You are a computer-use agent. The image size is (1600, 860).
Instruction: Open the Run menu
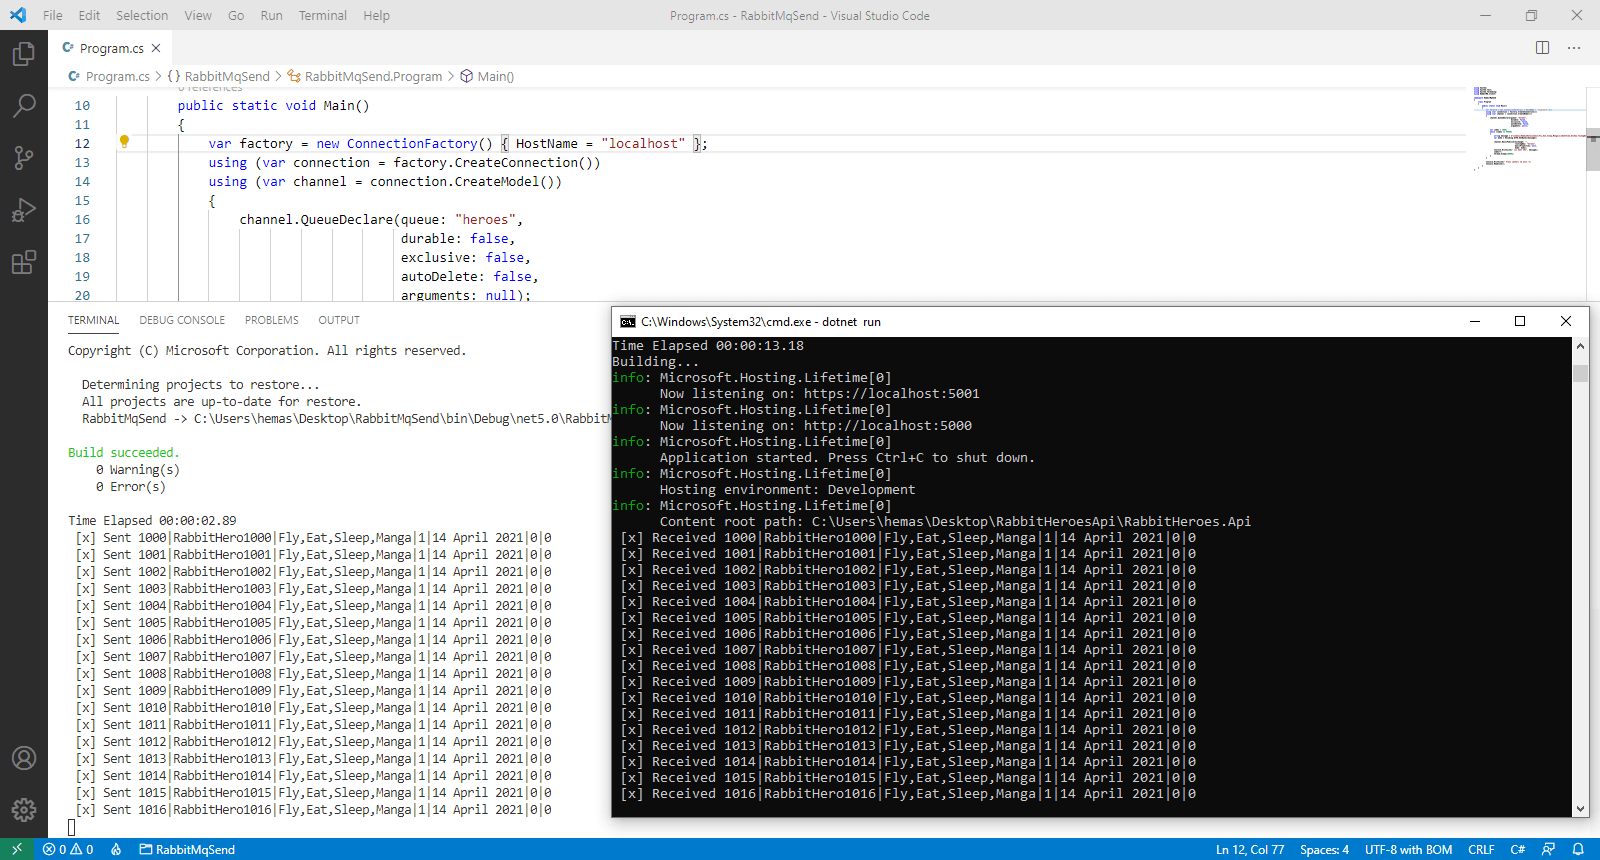271,15
